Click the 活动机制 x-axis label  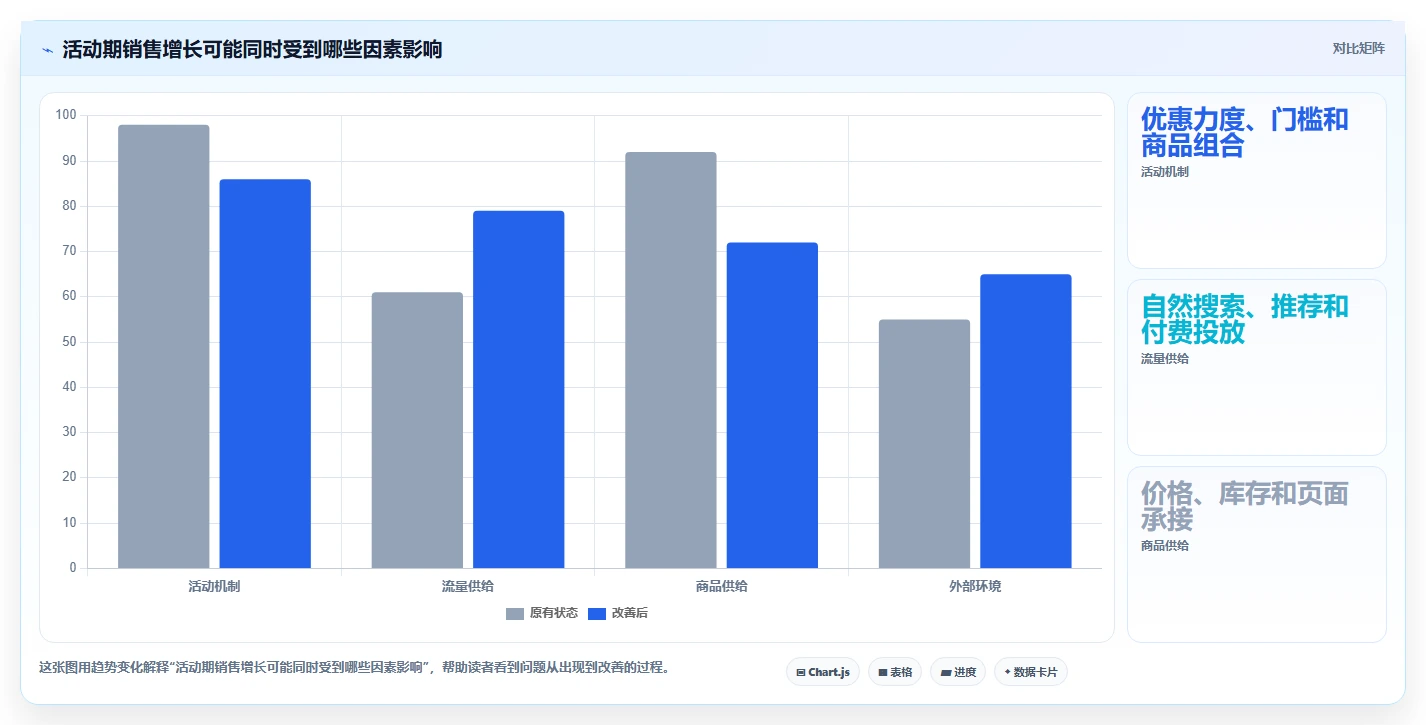(214, 586)
